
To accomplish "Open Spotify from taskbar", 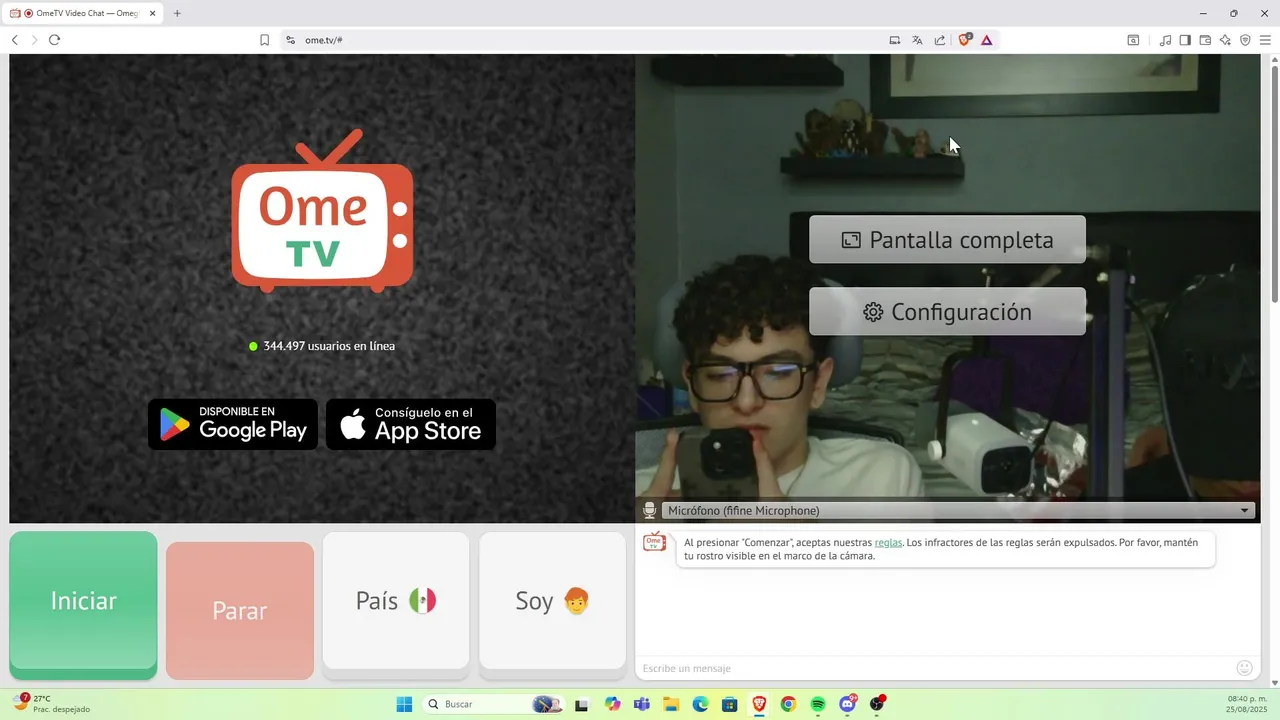I will tap(818, 704).
